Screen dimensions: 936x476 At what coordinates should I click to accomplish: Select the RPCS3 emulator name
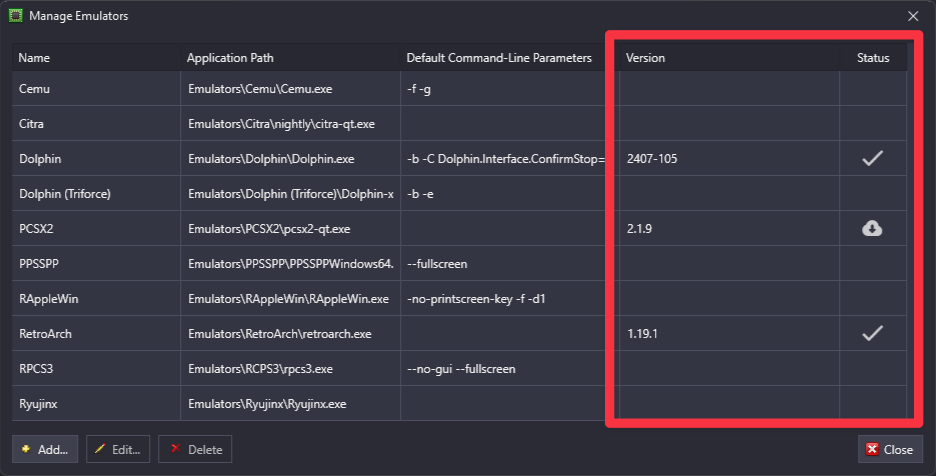[36, 368]
